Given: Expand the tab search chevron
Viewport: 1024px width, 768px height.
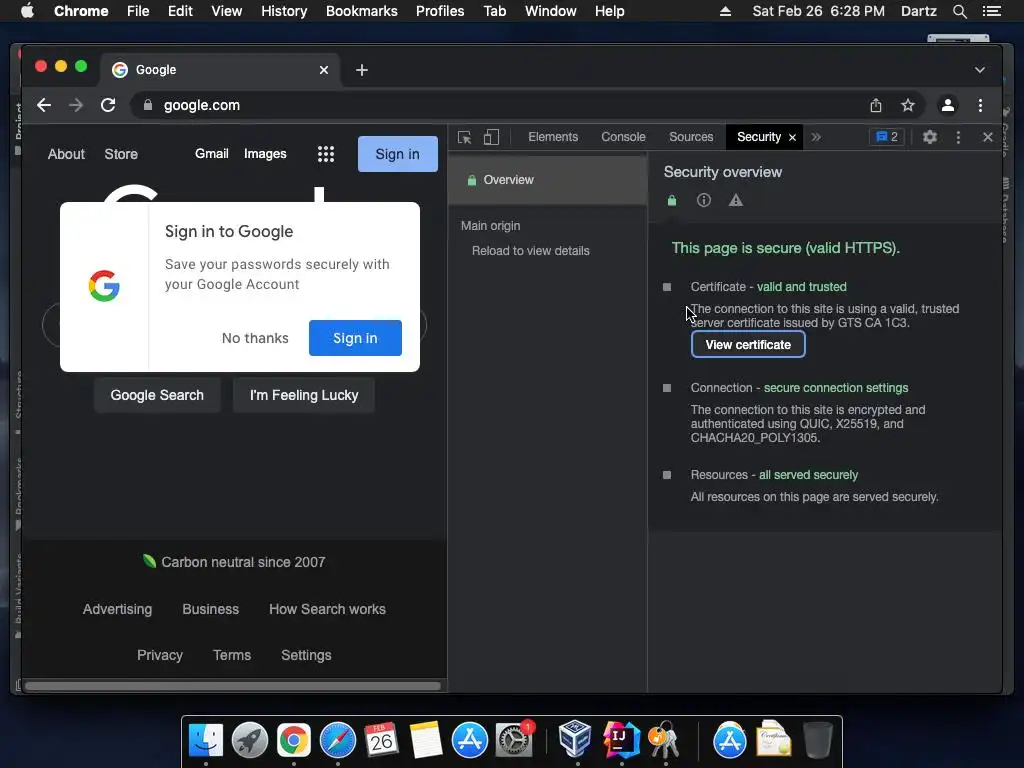Looking at the screenshot, I should pyautogui.click(x=980, y=70).
